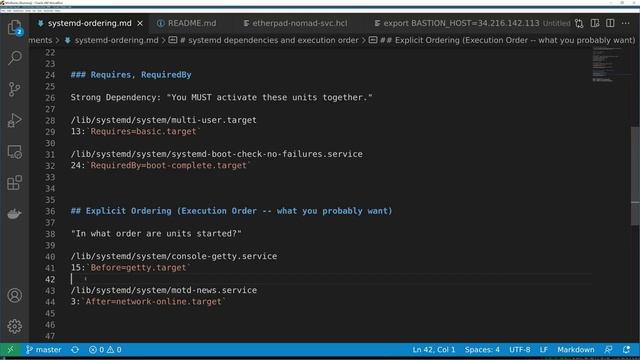Open the Extensions view
This screenshot has height=360, width=640.
pyautogui.click(x=15, y=183)
